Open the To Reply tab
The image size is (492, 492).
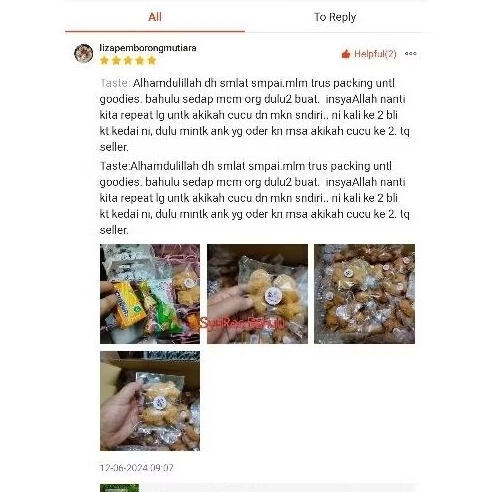(335, 17)
